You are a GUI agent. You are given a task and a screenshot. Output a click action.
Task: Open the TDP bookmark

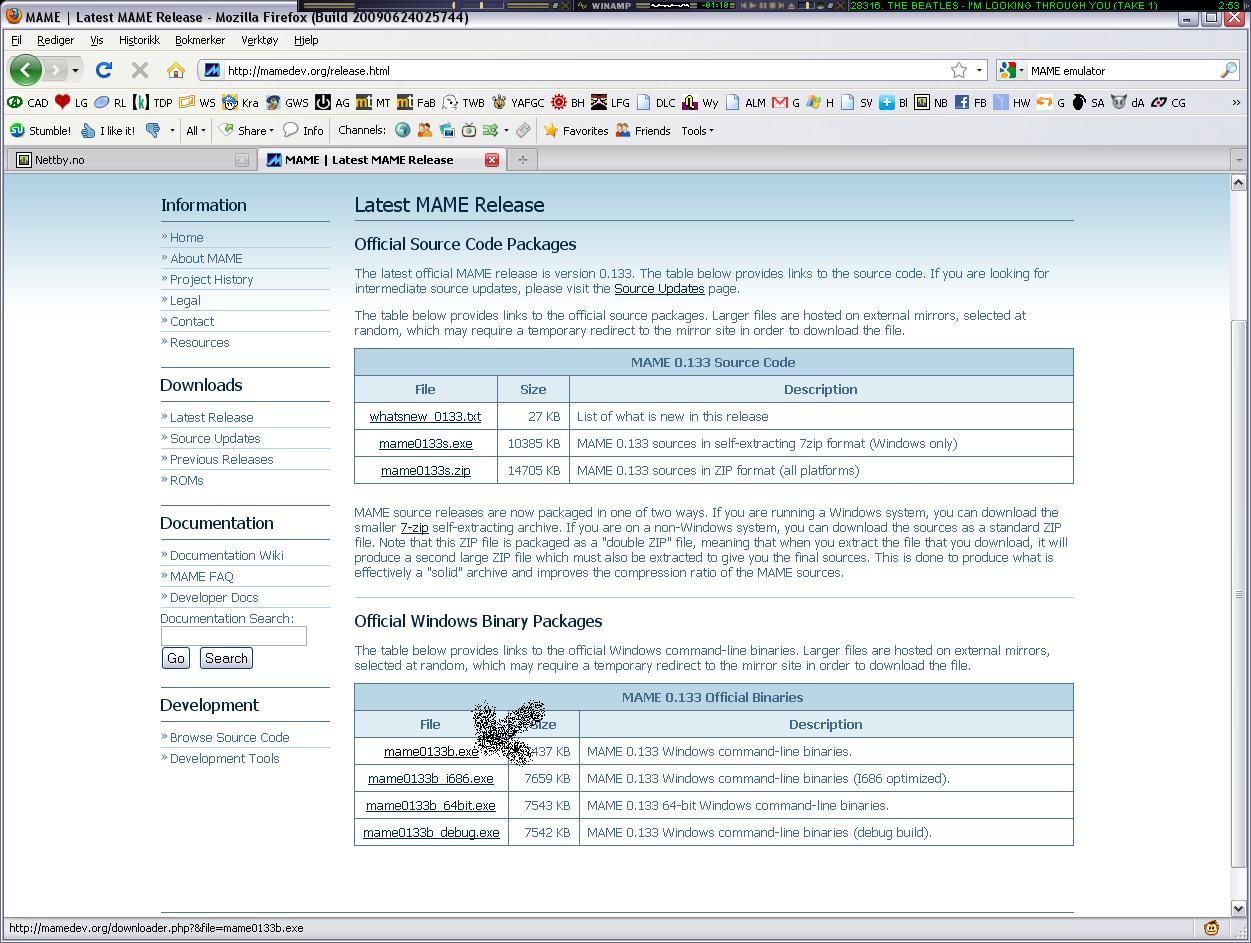pos(152,102)
